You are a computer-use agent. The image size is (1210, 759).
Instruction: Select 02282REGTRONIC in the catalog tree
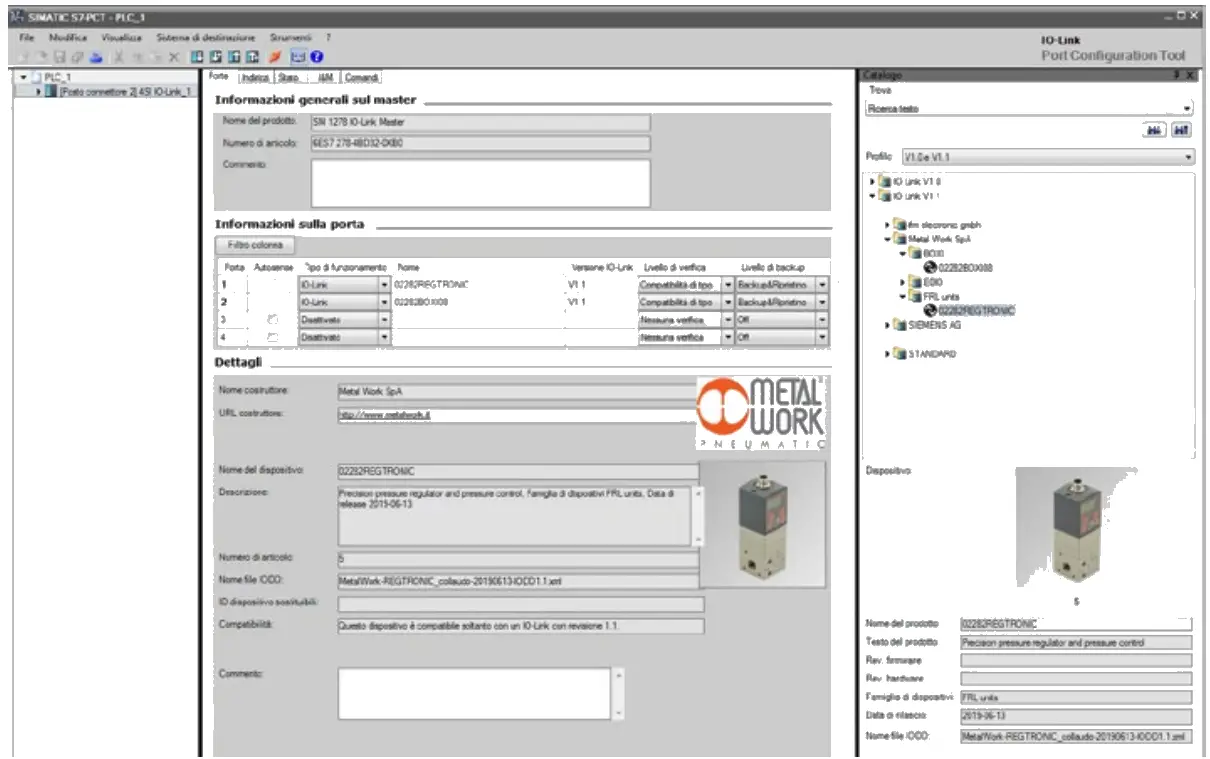coord(973,310)
